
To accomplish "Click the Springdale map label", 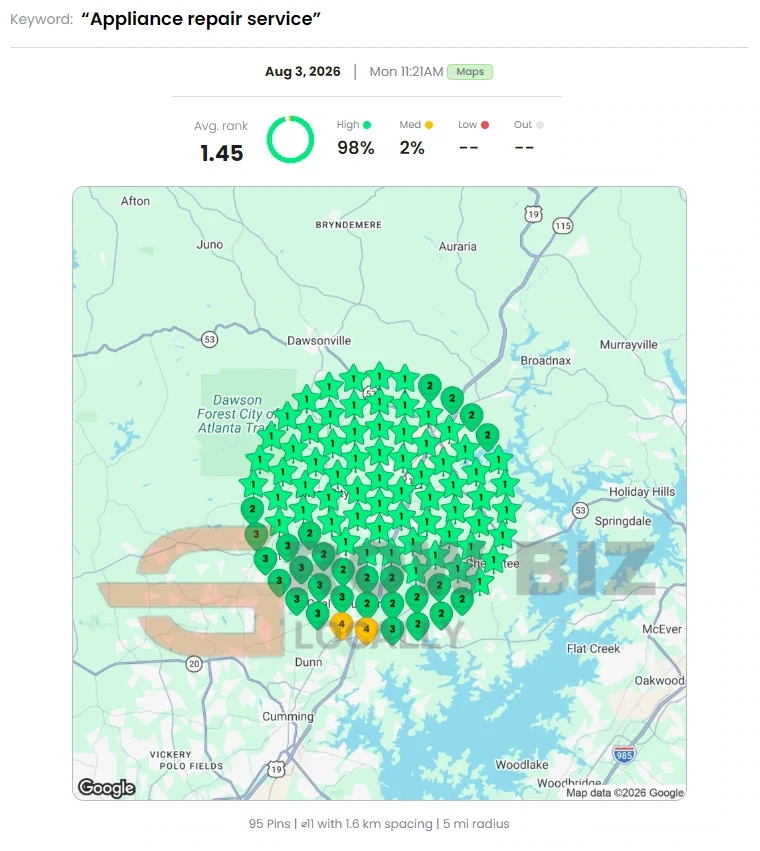I will point(623,521).
